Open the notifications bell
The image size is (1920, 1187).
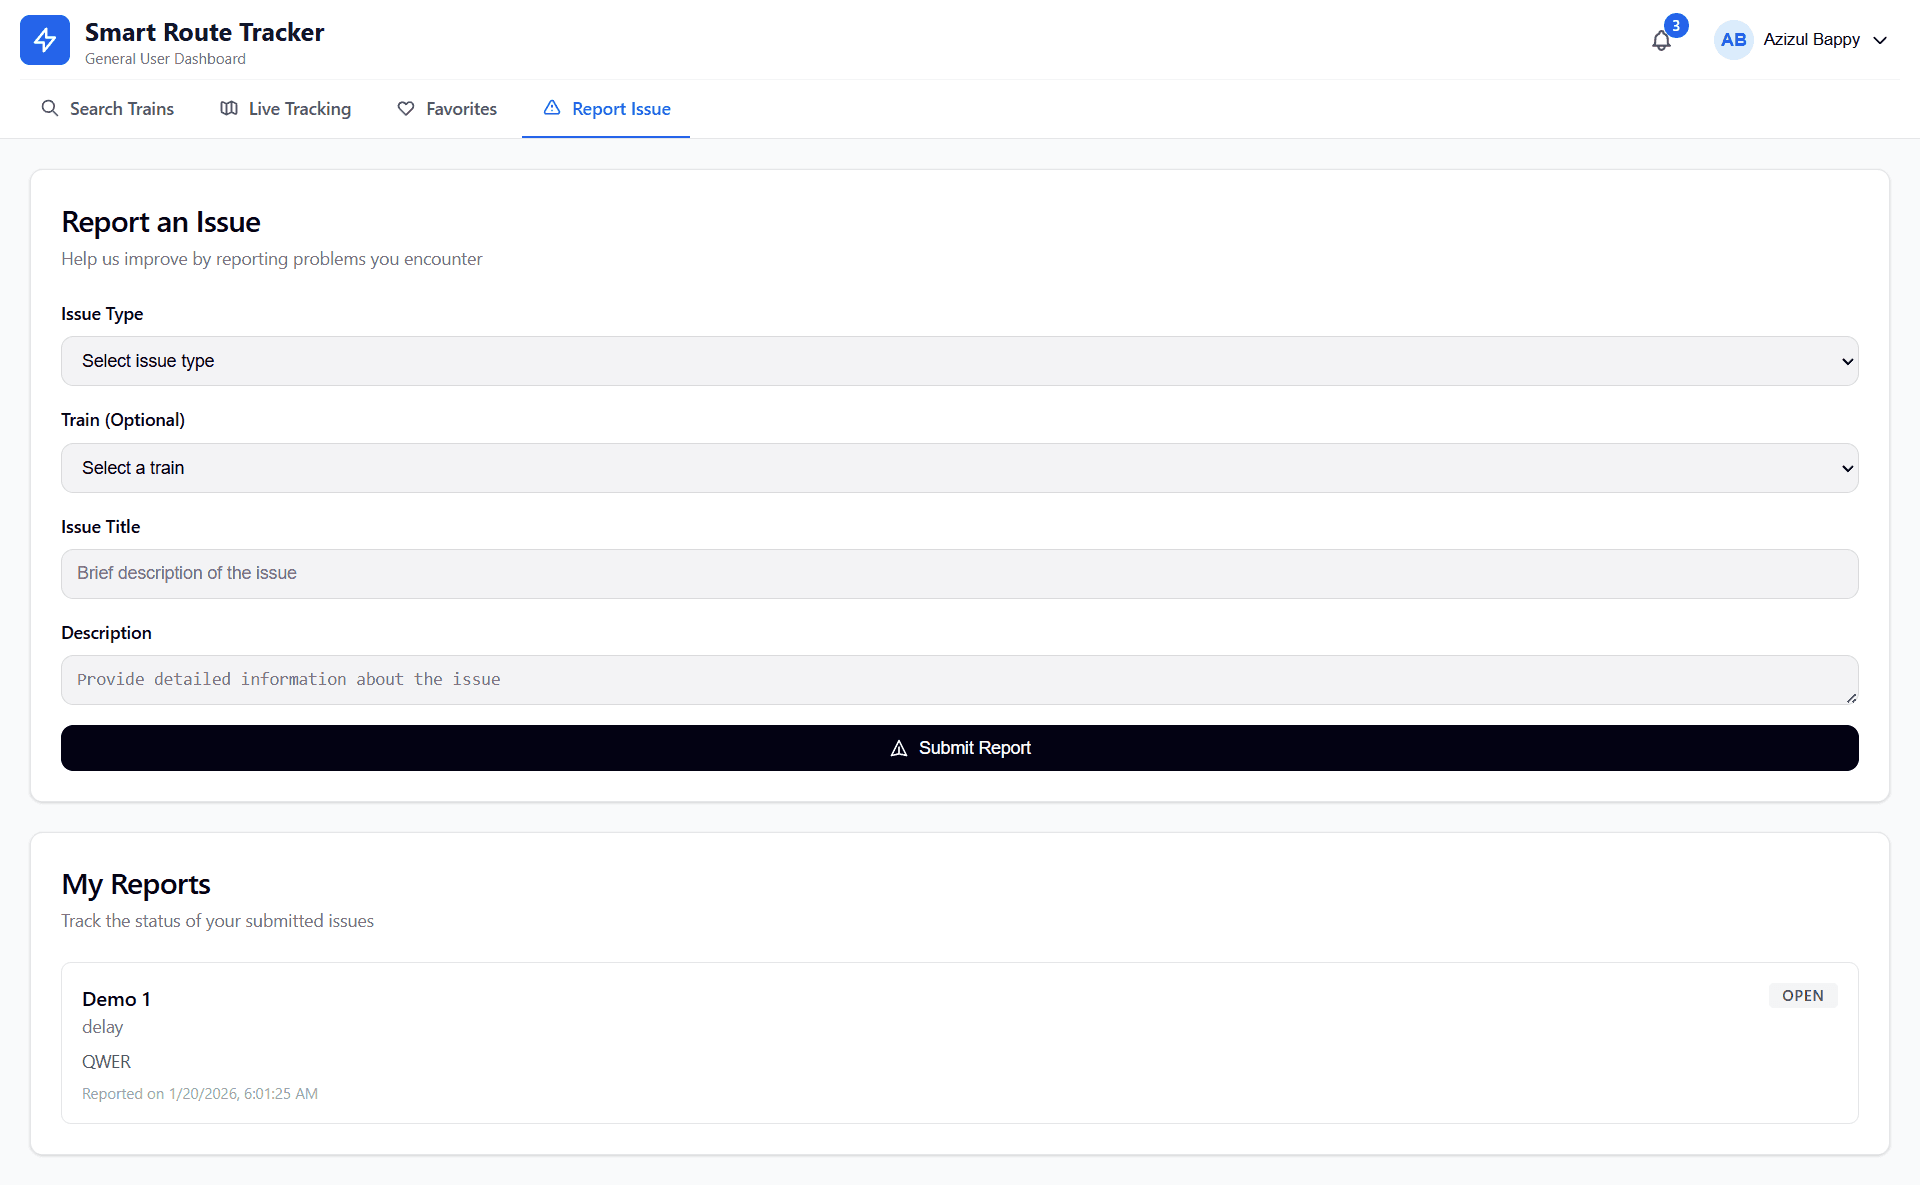coord(1661,41)
